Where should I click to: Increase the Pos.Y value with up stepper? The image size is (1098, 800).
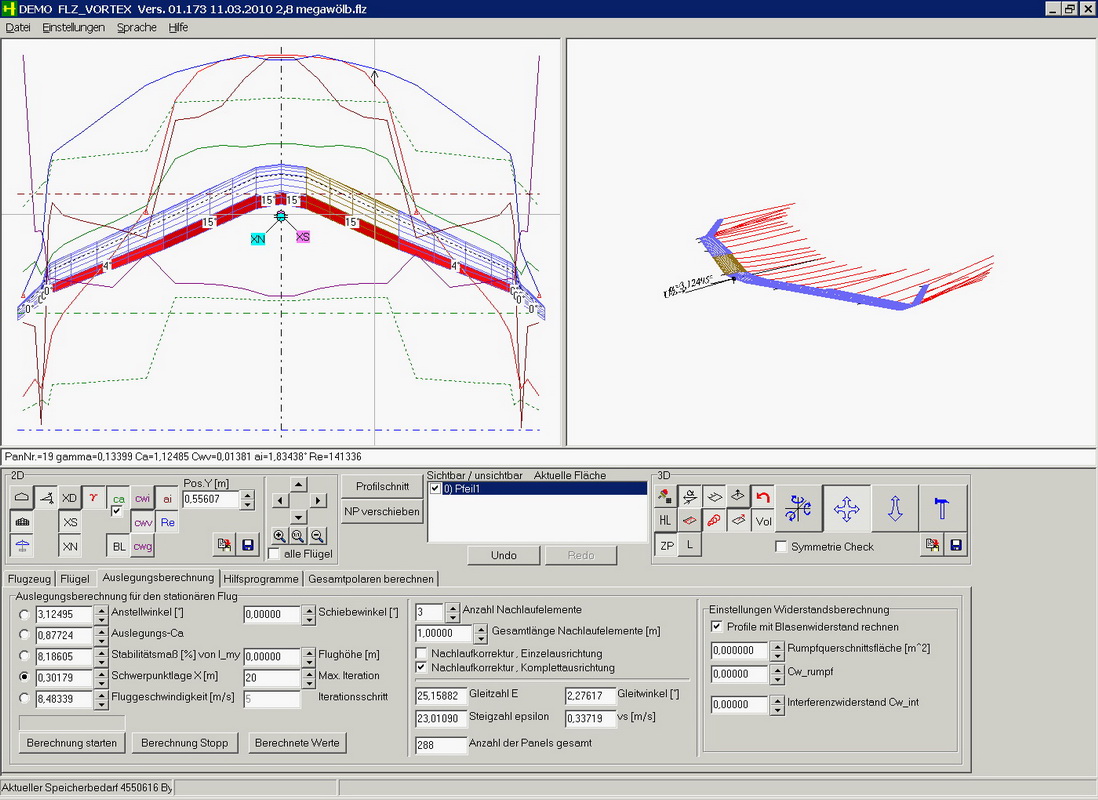click(x=247, y=494)
